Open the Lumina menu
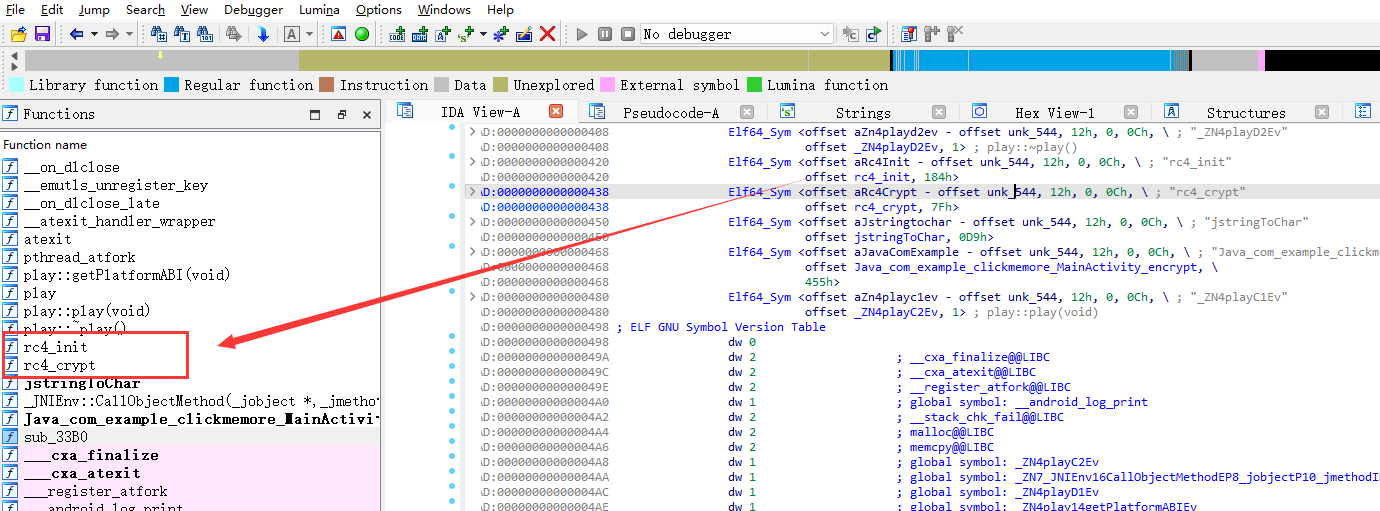 (319, 9)
